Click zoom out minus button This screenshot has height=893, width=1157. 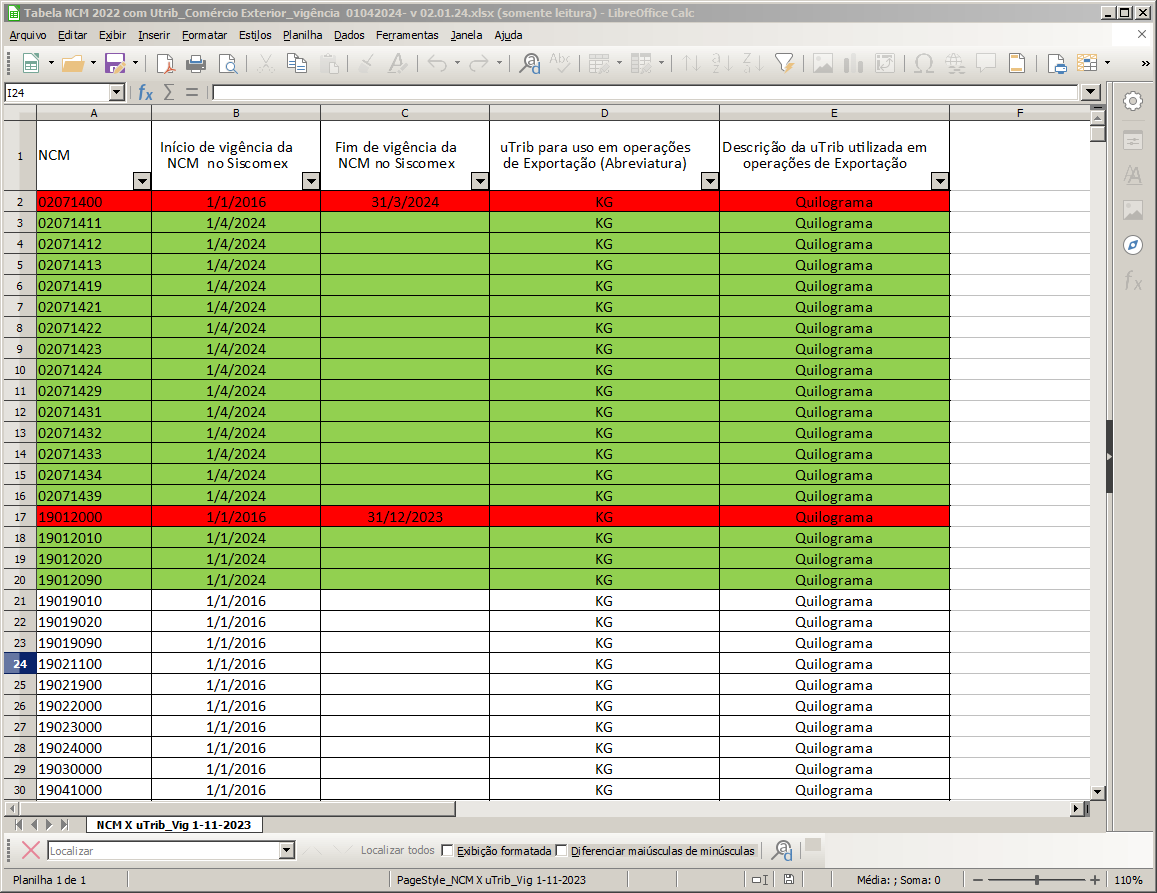pos(978,880)
